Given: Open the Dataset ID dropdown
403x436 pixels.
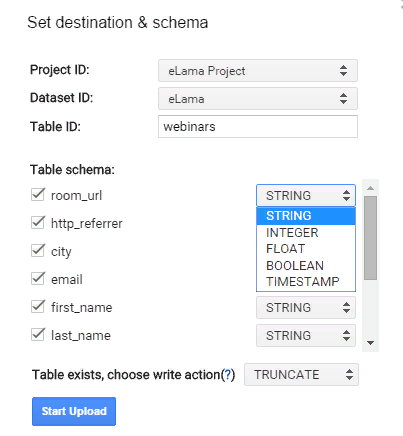Looking at the screenshot, I should pos(258,99).
